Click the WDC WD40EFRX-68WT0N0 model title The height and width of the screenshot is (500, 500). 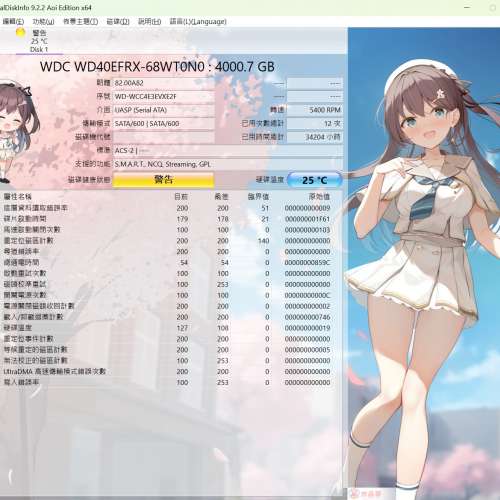[x=157, y=67]
